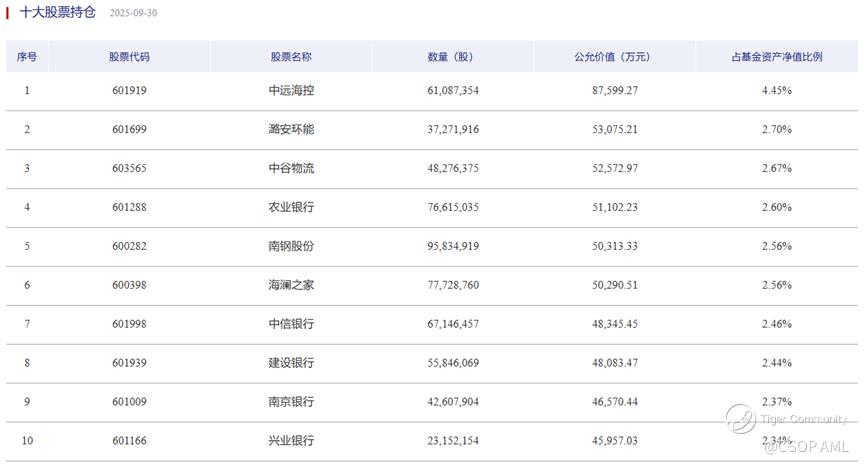The width and height of the screenshot is (865, 467).
Task: Click quantity 67,146,457
Action: 452,324
